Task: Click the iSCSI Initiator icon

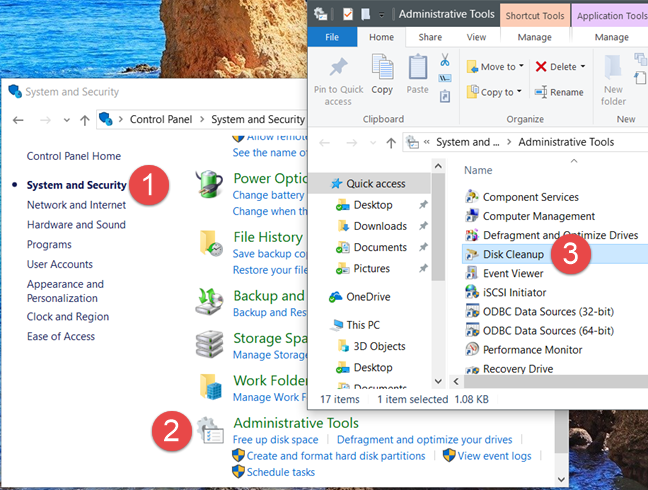Action: (x=472, y=292)
